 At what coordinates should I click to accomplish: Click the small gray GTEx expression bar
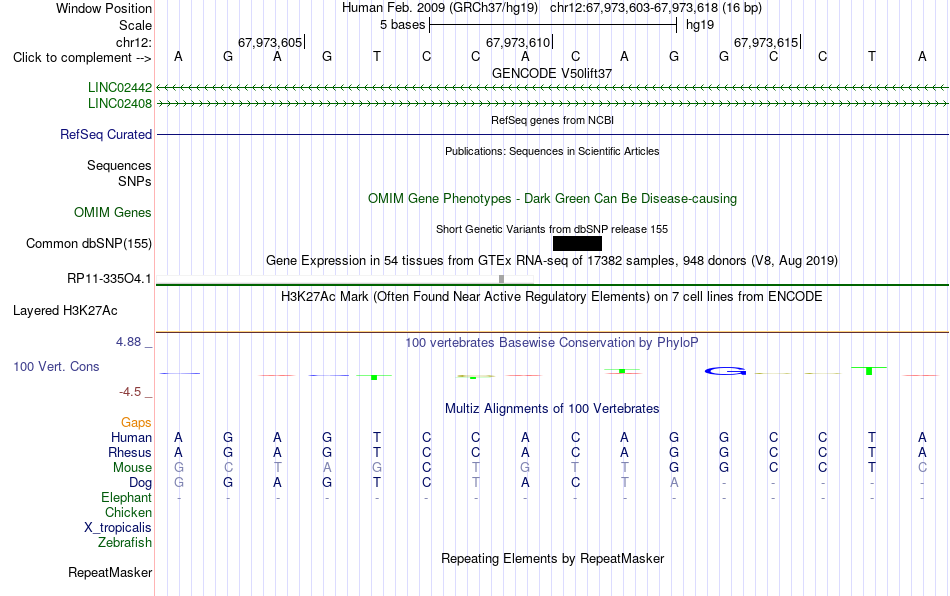(x=501, y=279)
